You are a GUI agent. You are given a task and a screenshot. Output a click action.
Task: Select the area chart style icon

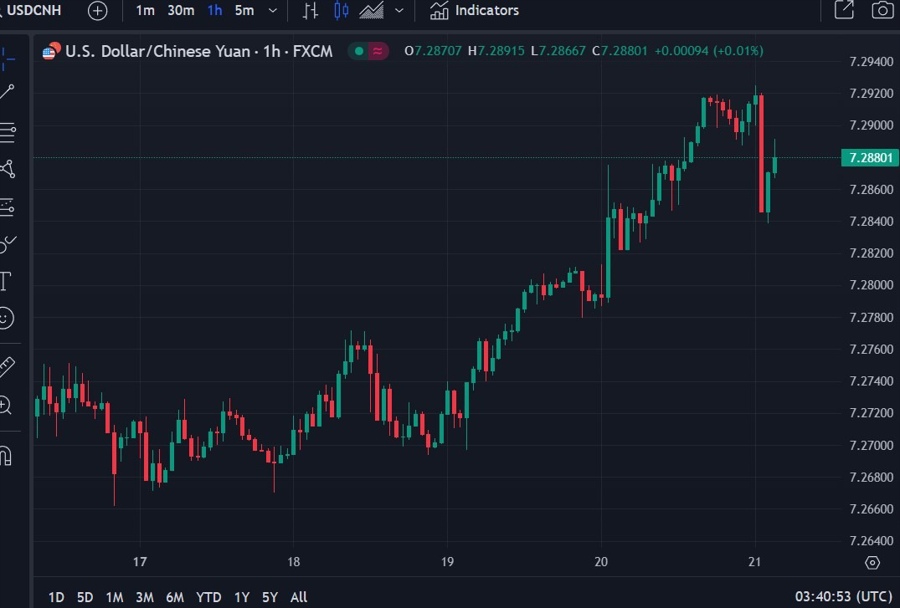pyautogui.click(x=371, y=10)
